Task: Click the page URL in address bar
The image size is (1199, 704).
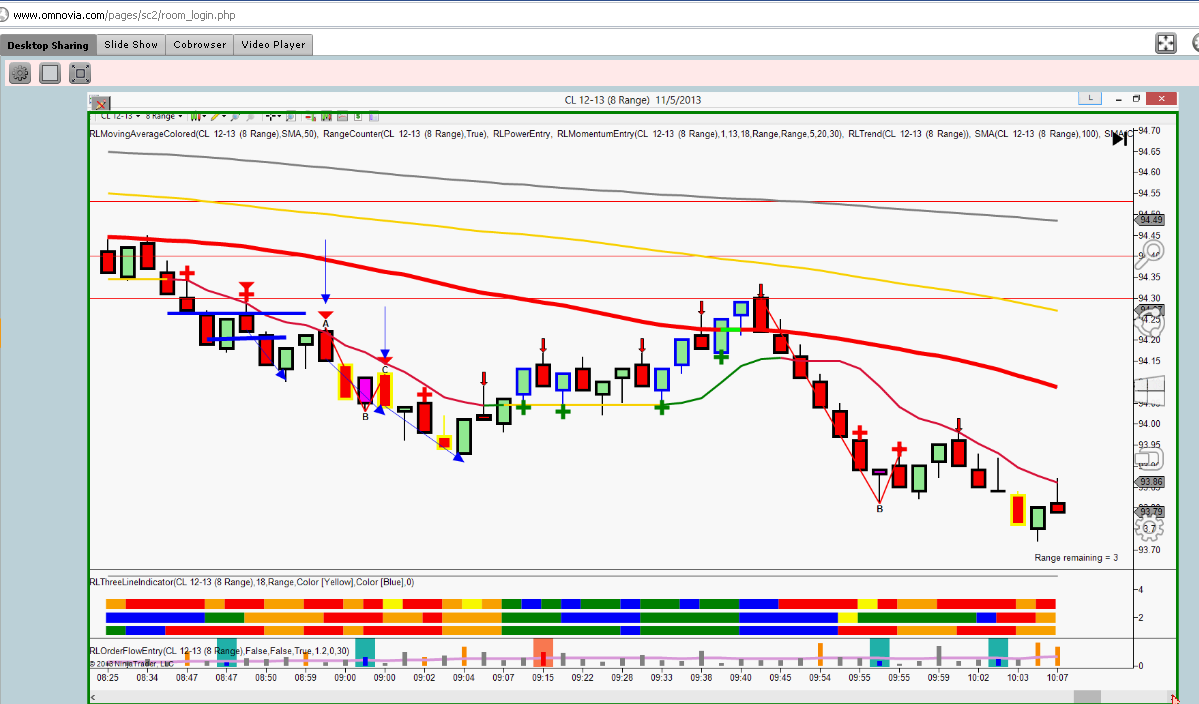Action: pos(124,15)
